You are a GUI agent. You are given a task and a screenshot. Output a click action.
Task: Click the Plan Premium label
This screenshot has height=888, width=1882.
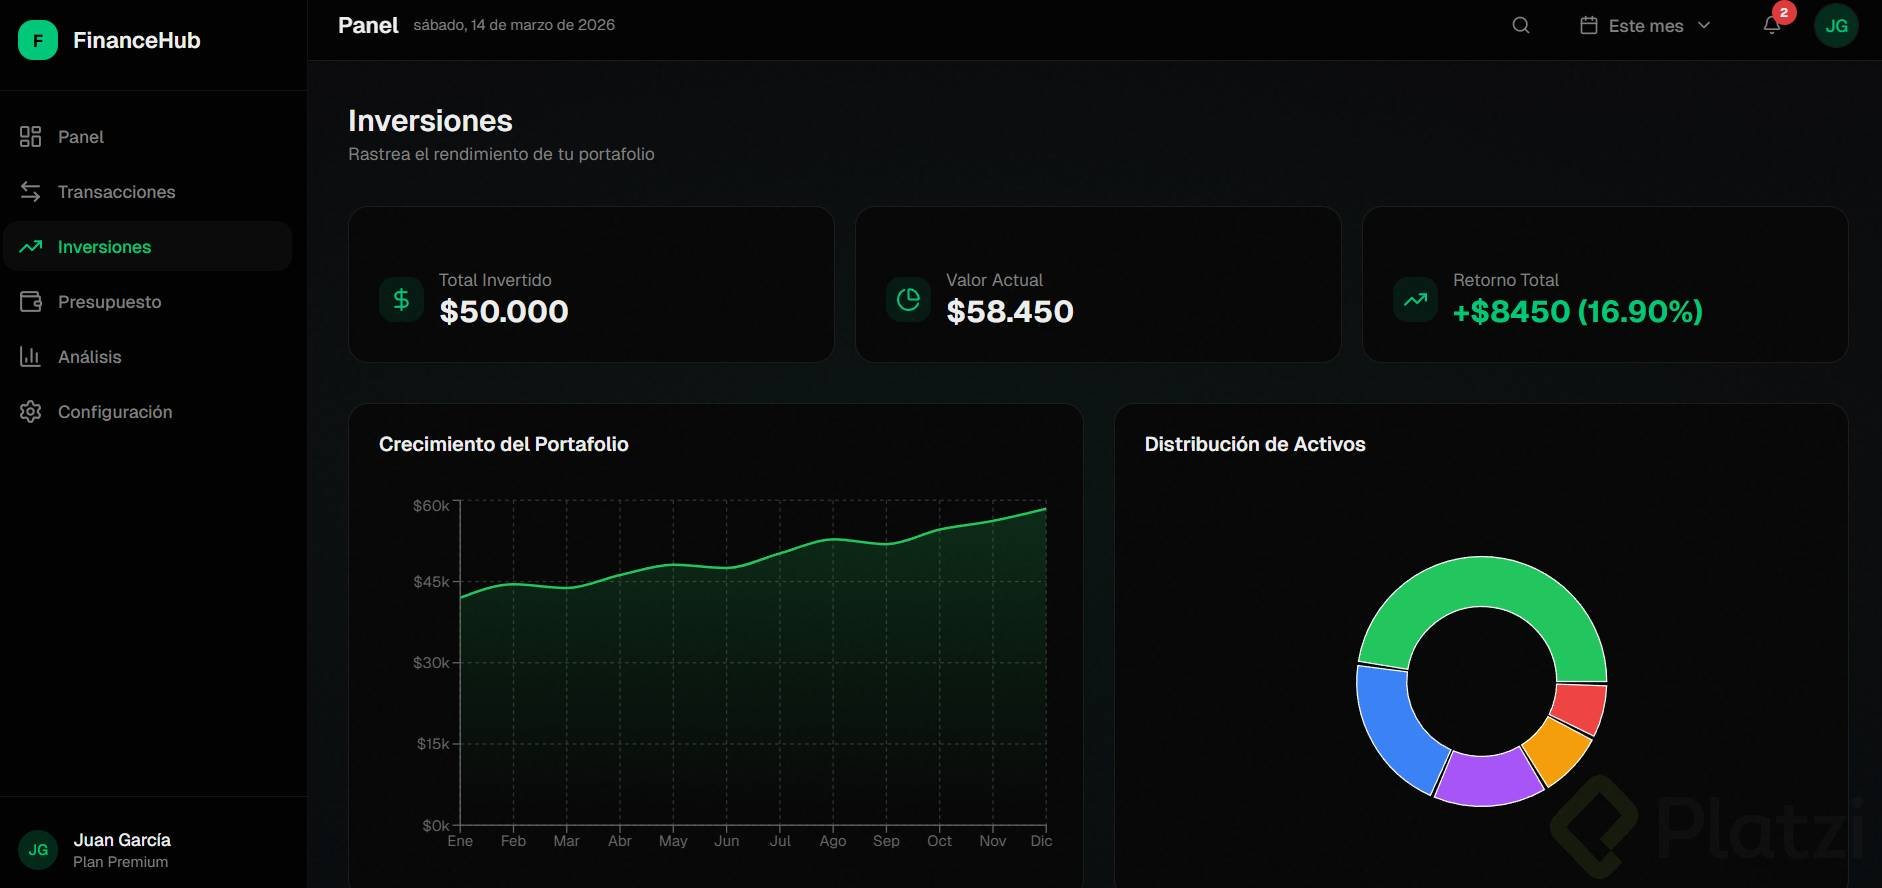coord(120,862)
